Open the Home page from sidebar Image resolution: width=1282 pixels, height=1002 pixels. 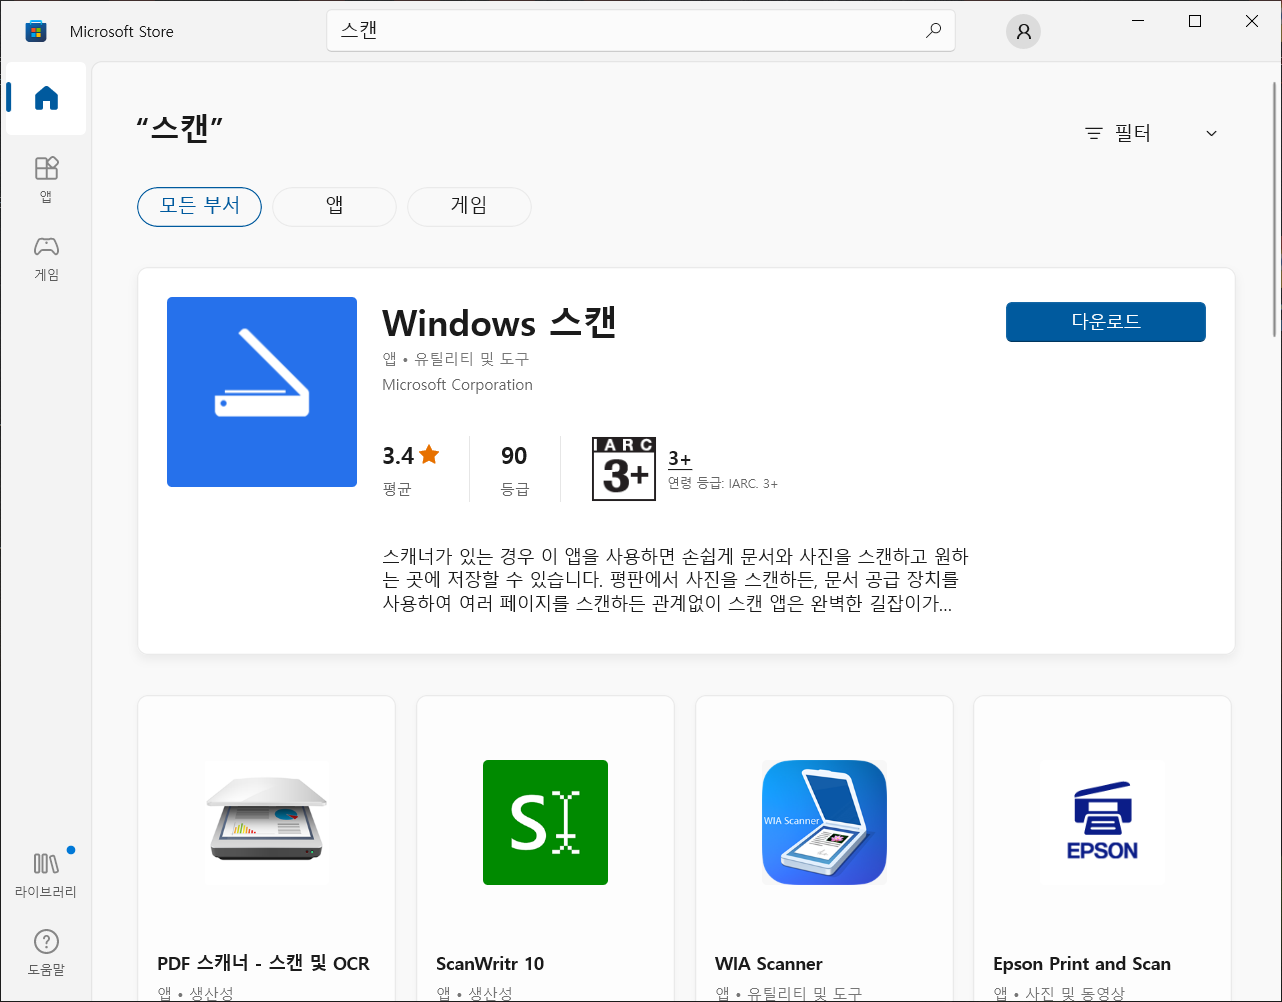tap(46, 98)
